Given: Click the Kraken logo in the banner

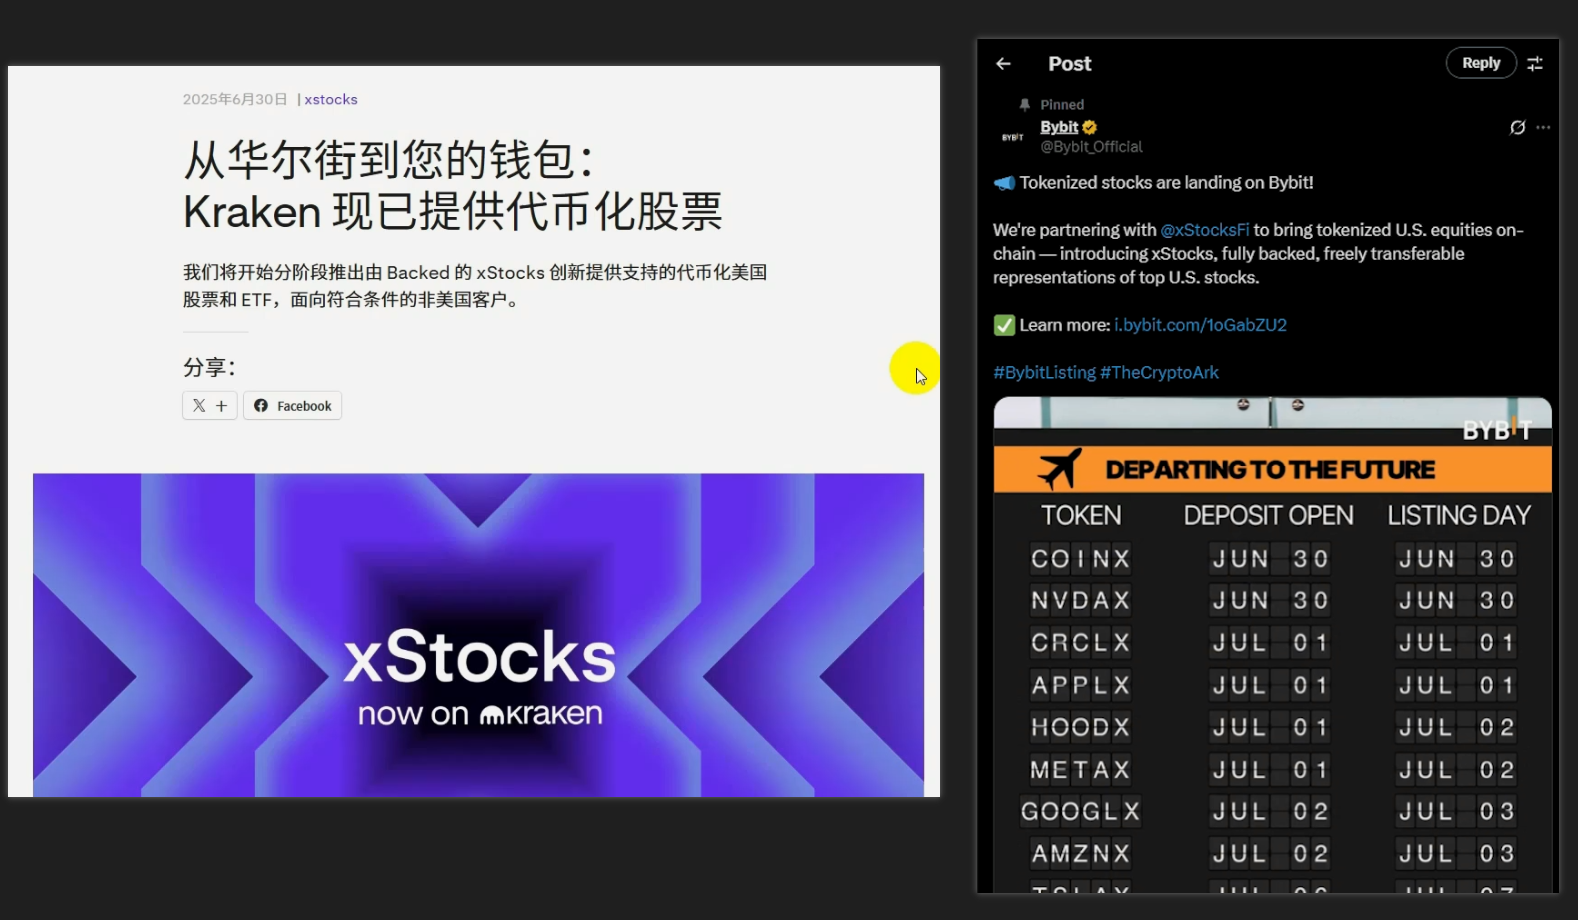Looking at the screenshot, I should [x=541, y=714].
